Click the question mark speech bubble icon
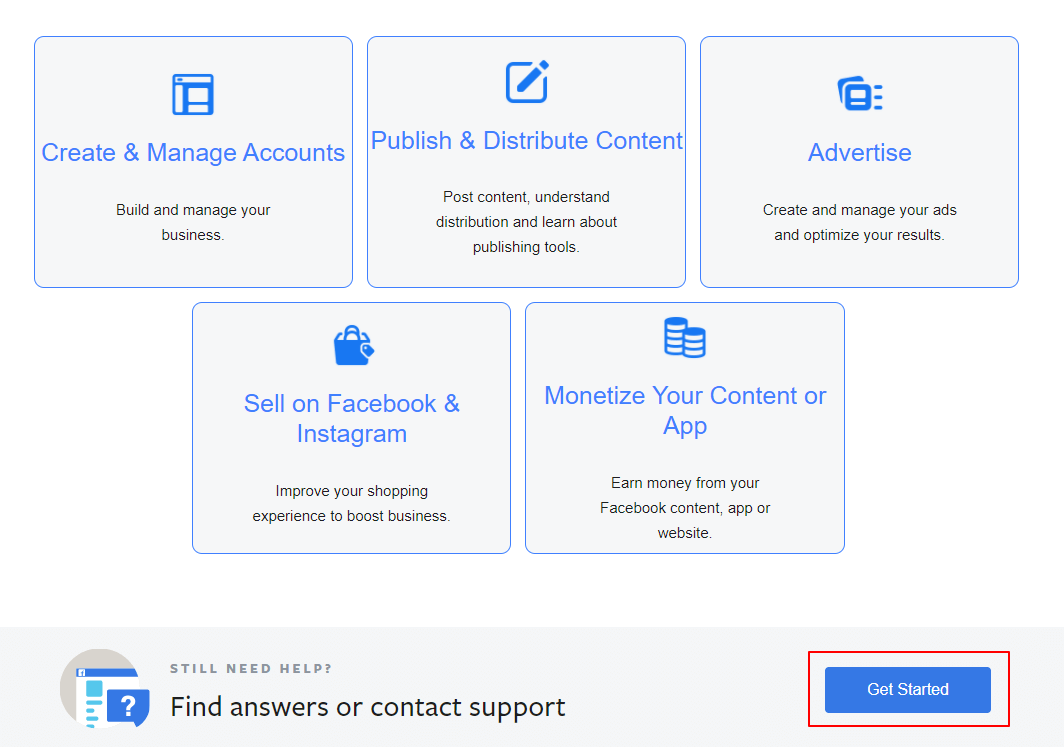1064x747 pixels. [x=128, y=707]
